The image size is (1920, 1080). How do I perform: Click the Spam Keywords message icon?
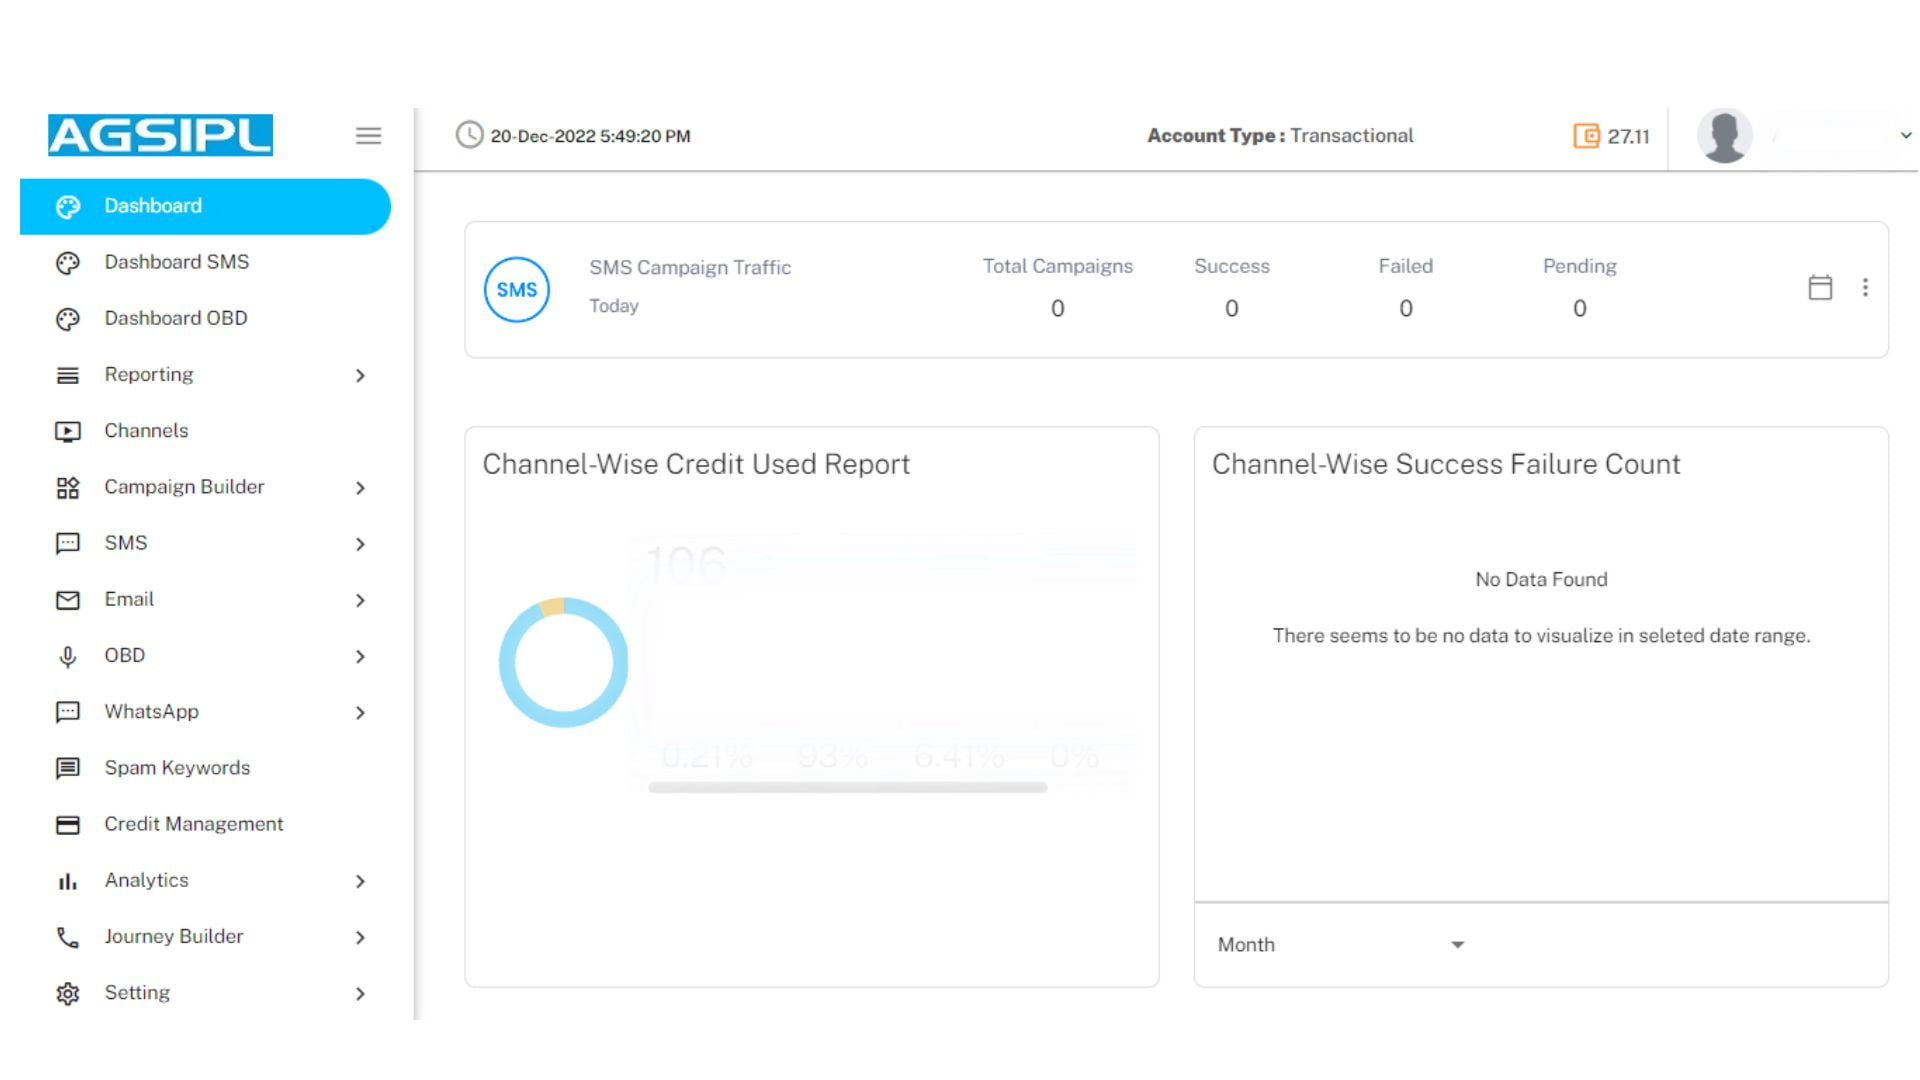(x=68, y=768)
